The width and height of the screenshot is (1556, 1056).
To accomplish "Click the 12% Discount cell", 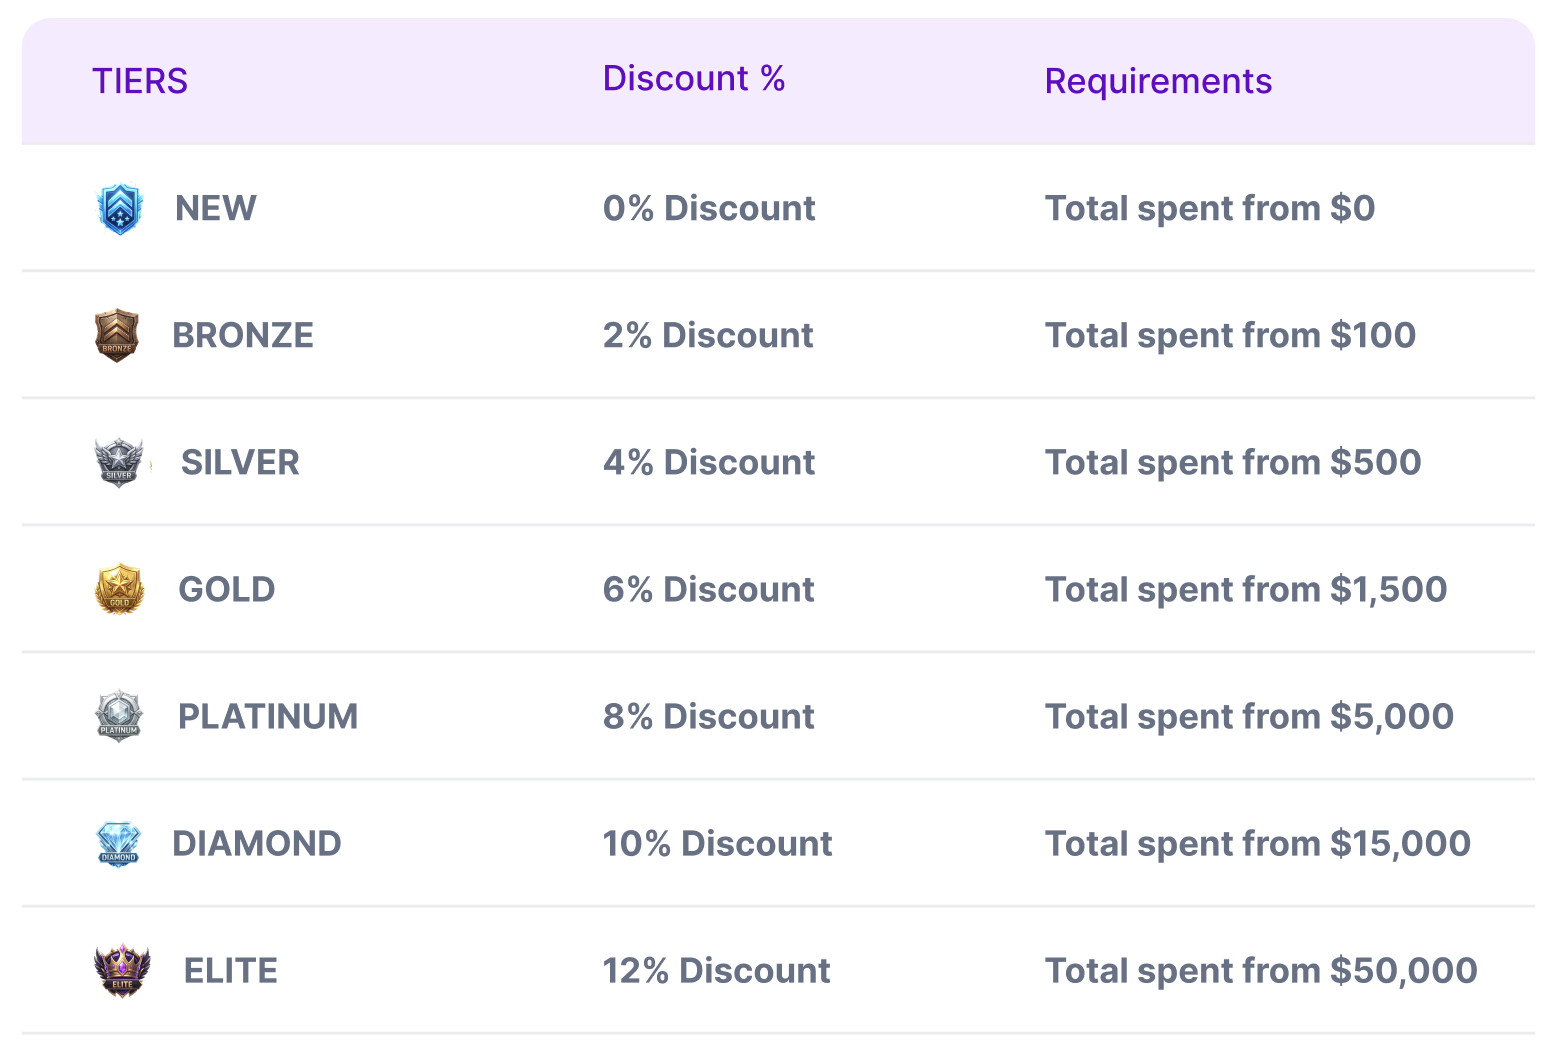I will click(x=716, y=970).
